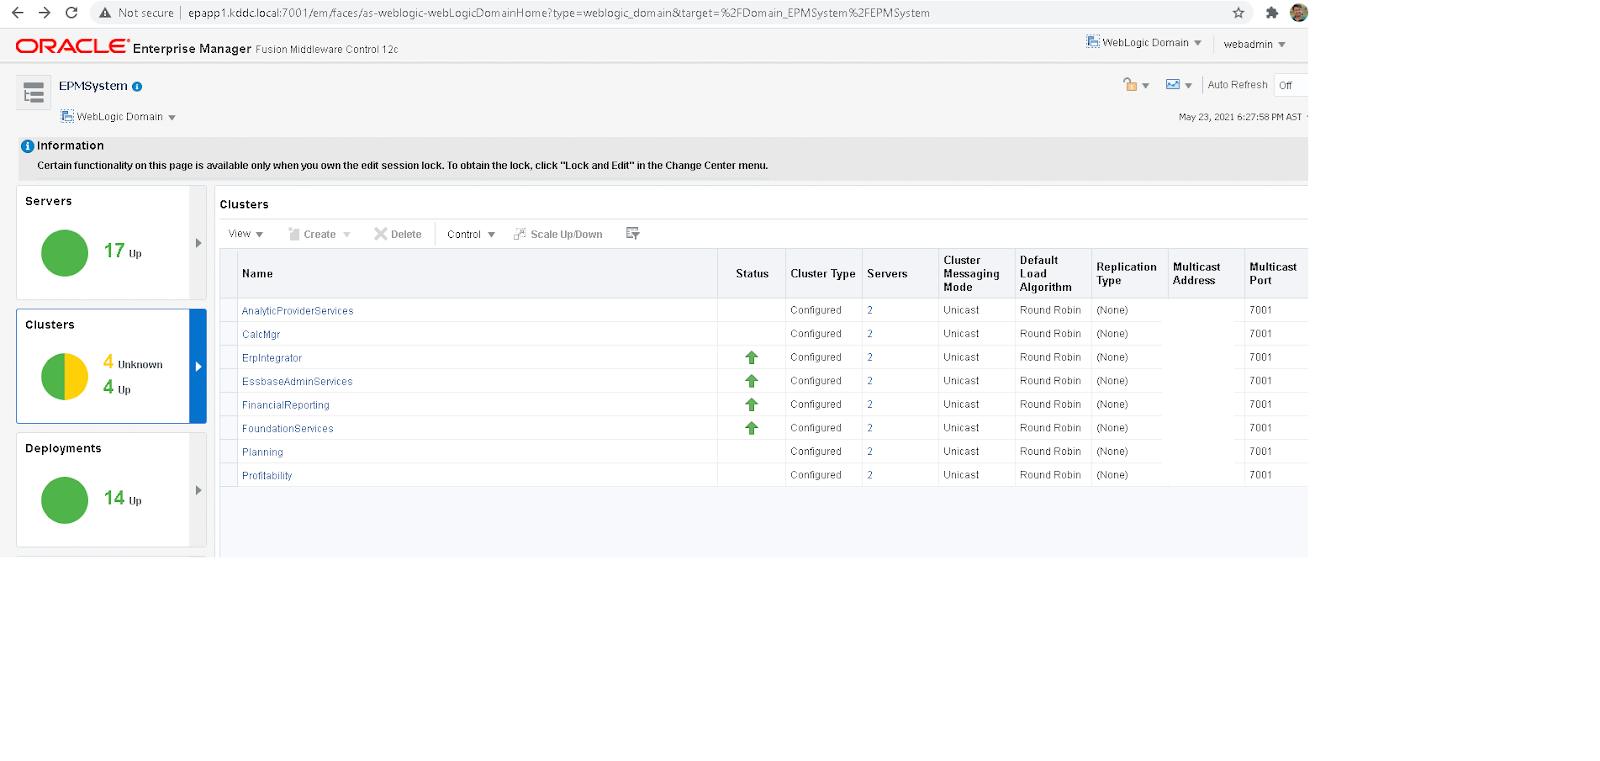Click the Clusters yellow-green status pie
This screenshot has width=1600, height=761.
[x=65, y=377]
